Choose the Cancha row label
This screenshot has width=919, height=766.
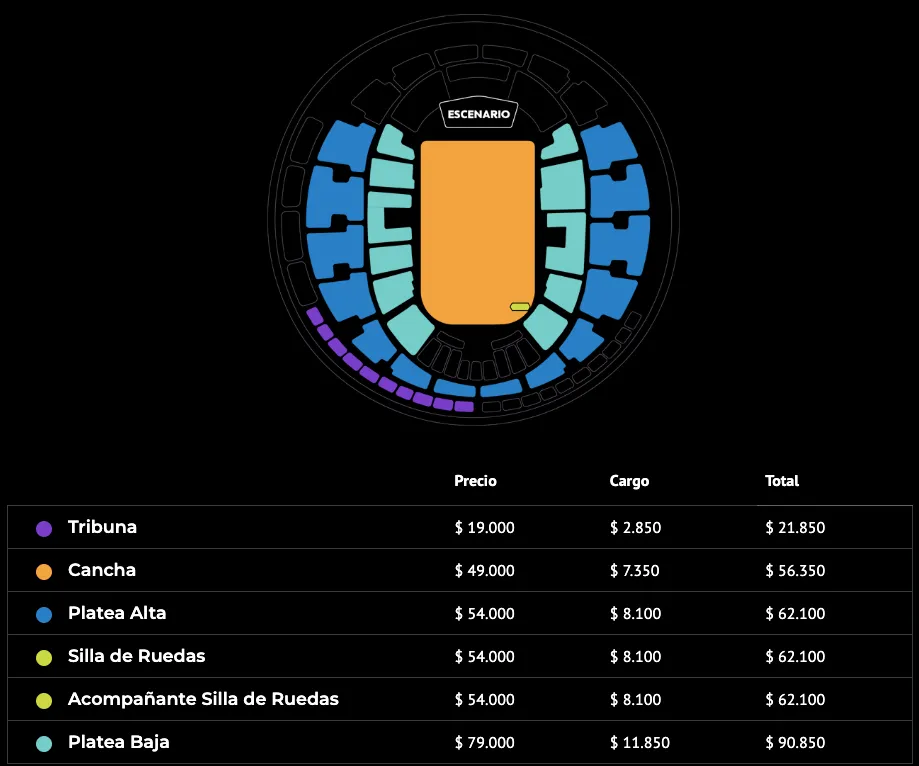point(102,570)
